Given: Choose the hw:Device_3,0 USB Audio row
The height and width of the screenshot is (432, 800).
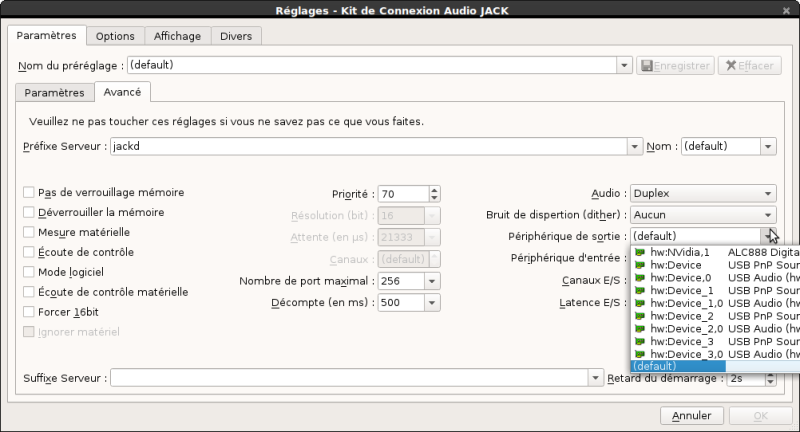Looking at the screenshot, I should [x=715, y=354].
